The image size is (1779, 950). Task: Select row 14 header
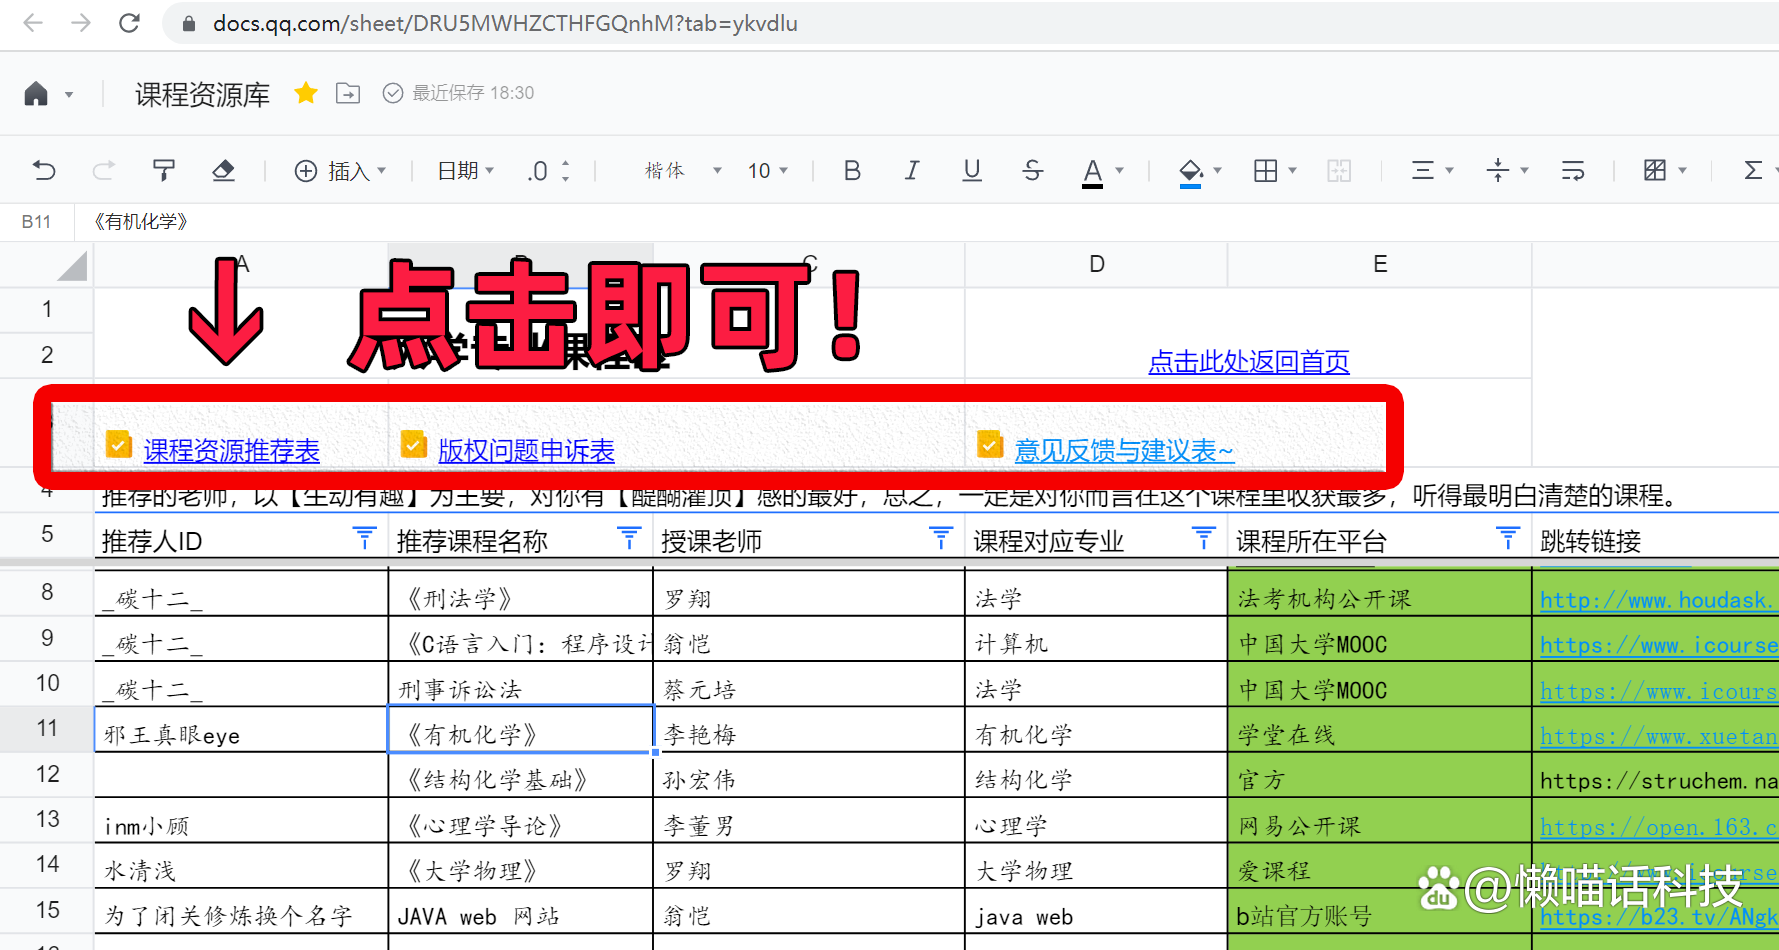pyautogui.click(x=47, y=864)
